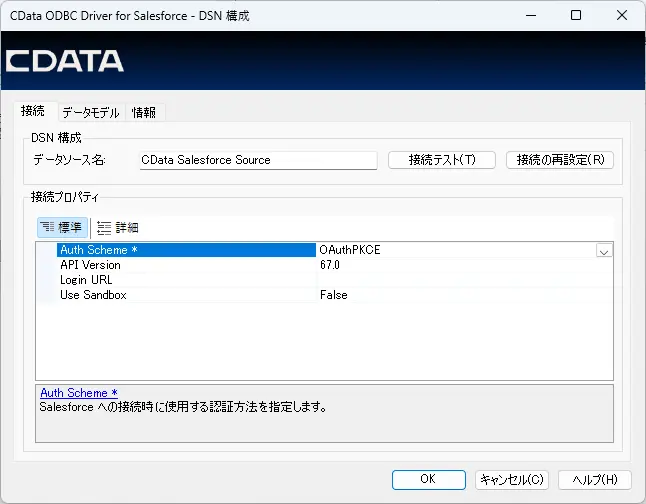646x504 pixels.
Task: Click the 67.0 API Version value
Action: [x=464, y=265]
